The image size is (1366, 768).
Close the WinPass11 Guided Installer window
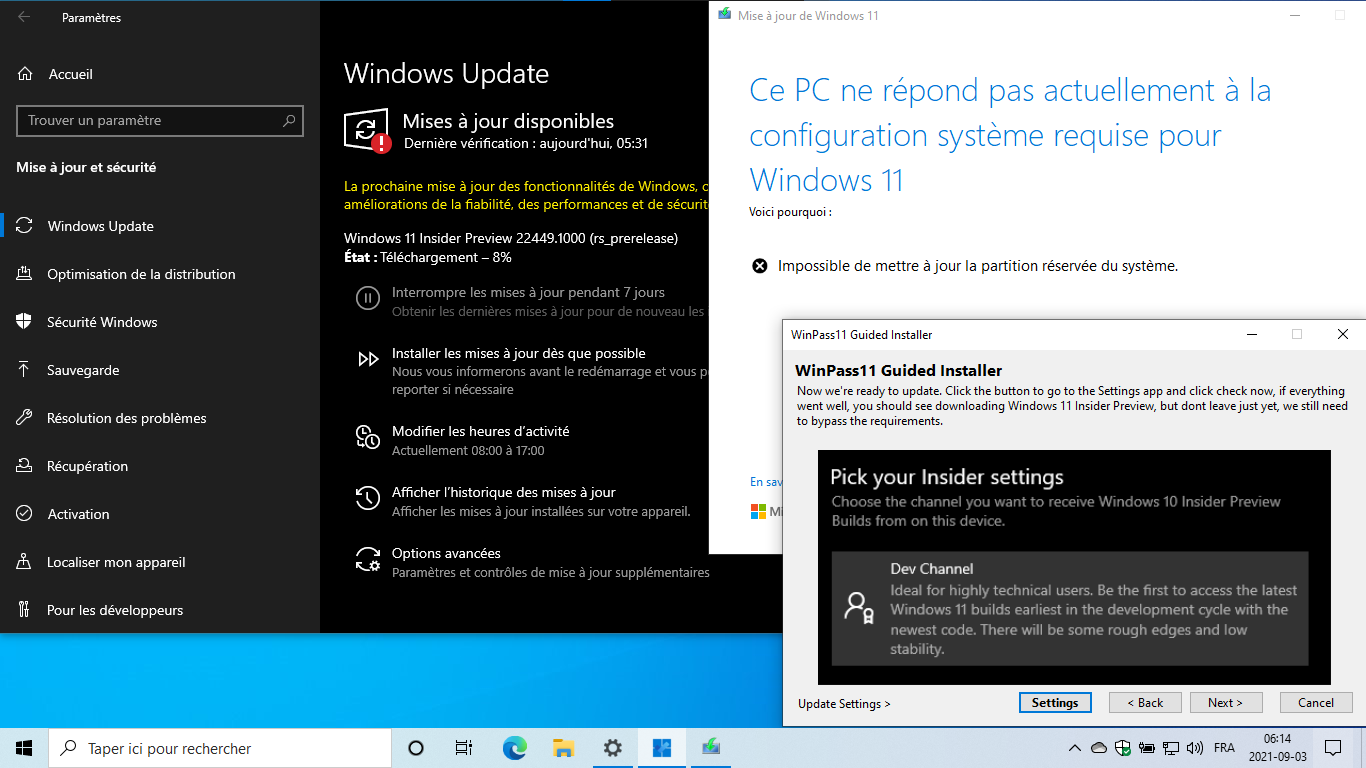click(1343, 334)
